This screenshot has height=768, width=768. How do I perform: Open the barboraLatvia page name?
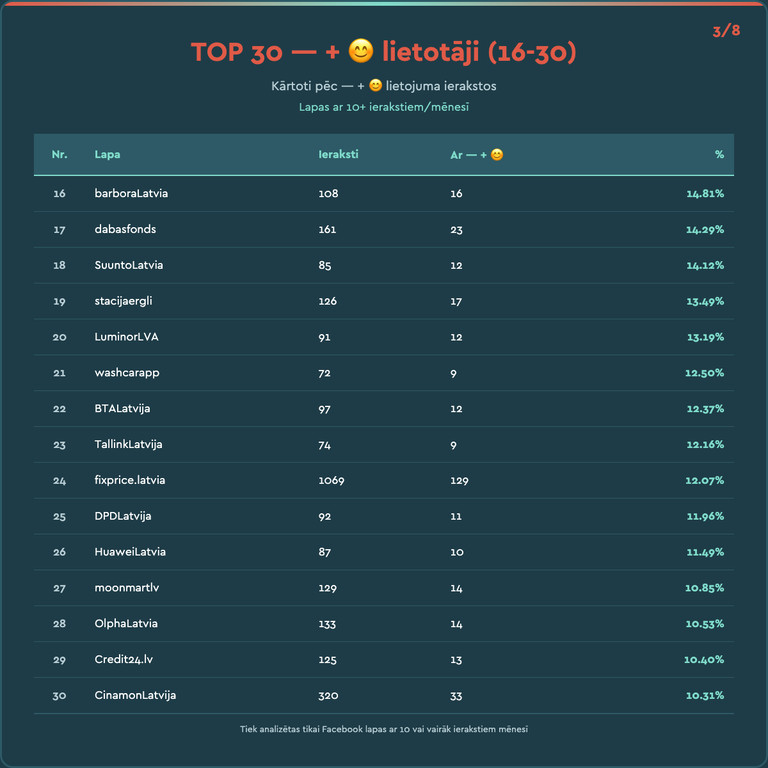pos(131,193)
